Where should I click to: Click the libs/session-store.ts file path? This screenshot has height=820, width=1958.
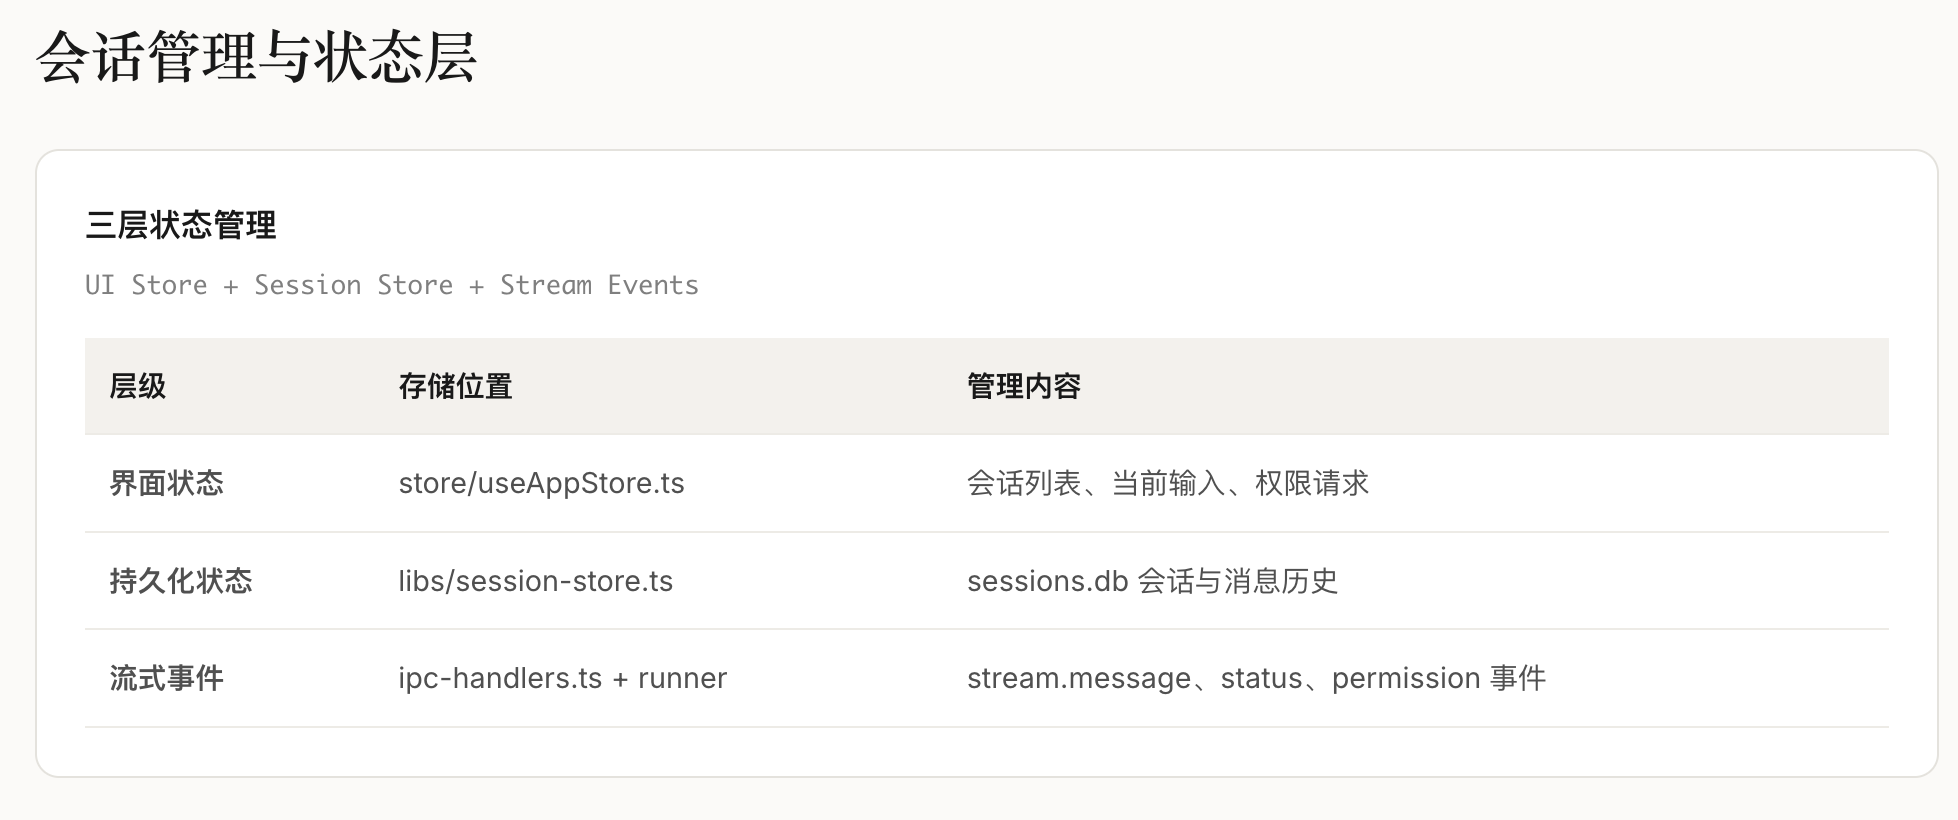(535, 581)
